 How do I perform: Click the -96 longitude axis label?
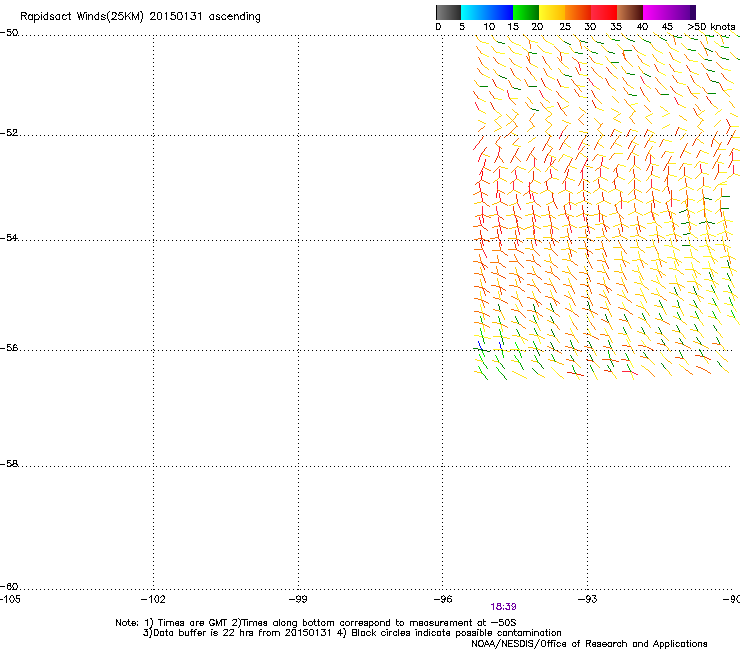[x=443, y=599]
